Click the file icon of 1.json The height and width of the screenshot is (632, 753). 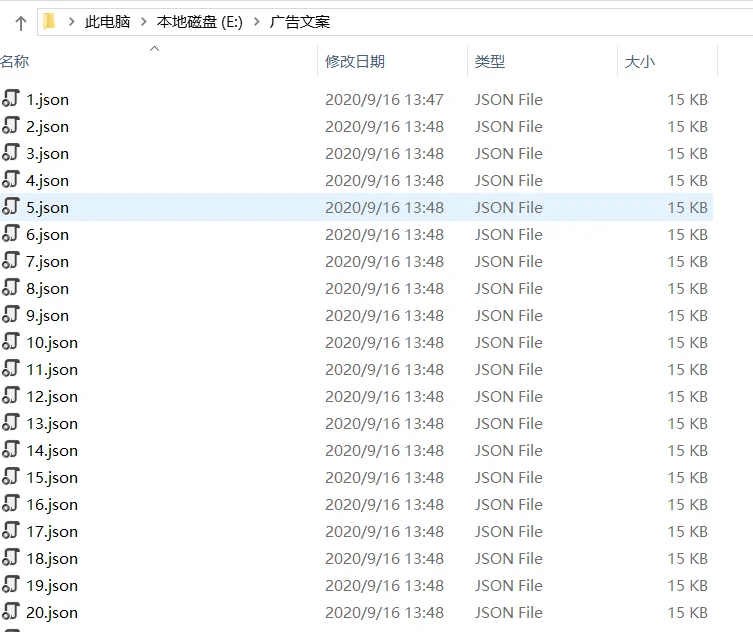11,98
